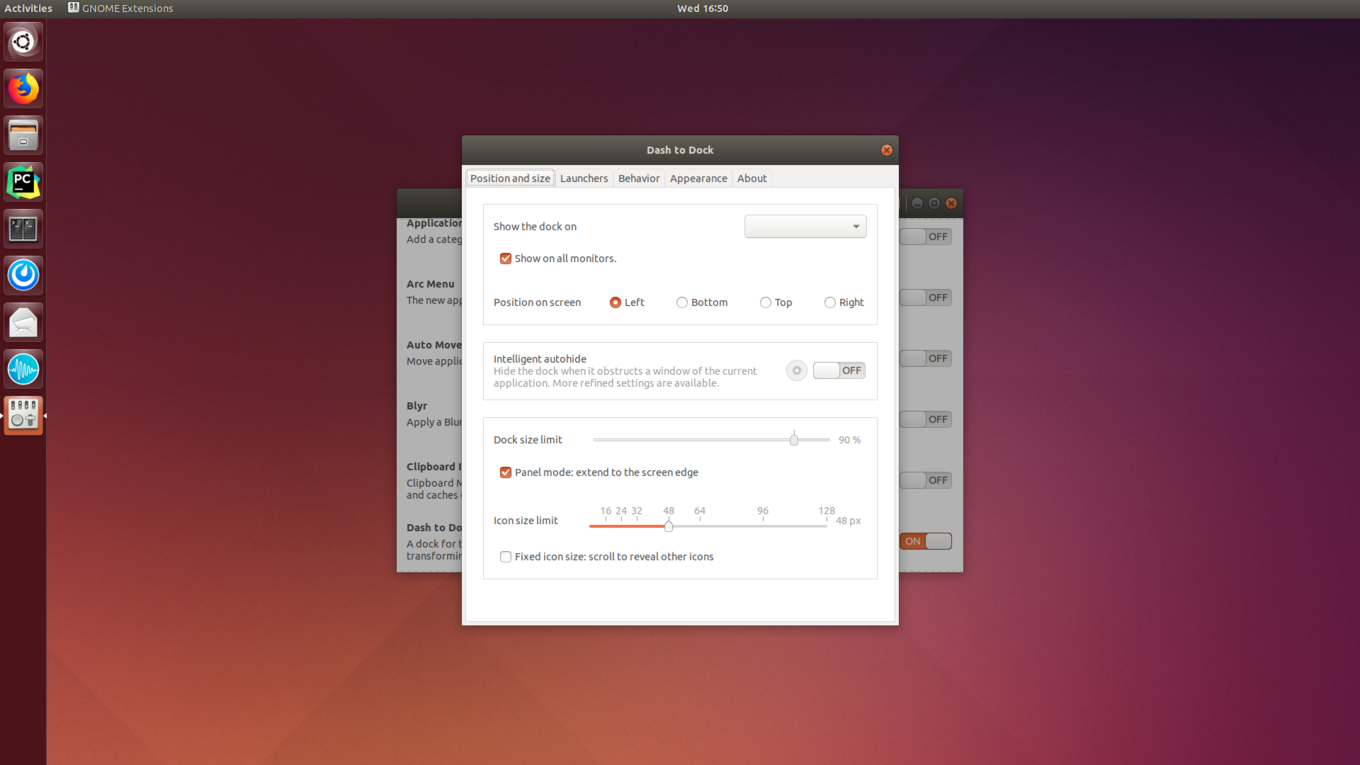Maximize the background Extensions window
The height and width of the screenshot is (765, 1360).
[934, 203]
